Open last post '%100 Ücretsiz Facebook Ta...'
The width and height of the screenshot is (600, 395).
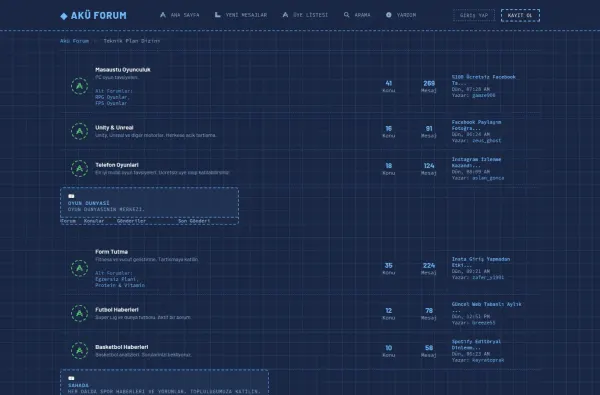[x=484, y=80]
